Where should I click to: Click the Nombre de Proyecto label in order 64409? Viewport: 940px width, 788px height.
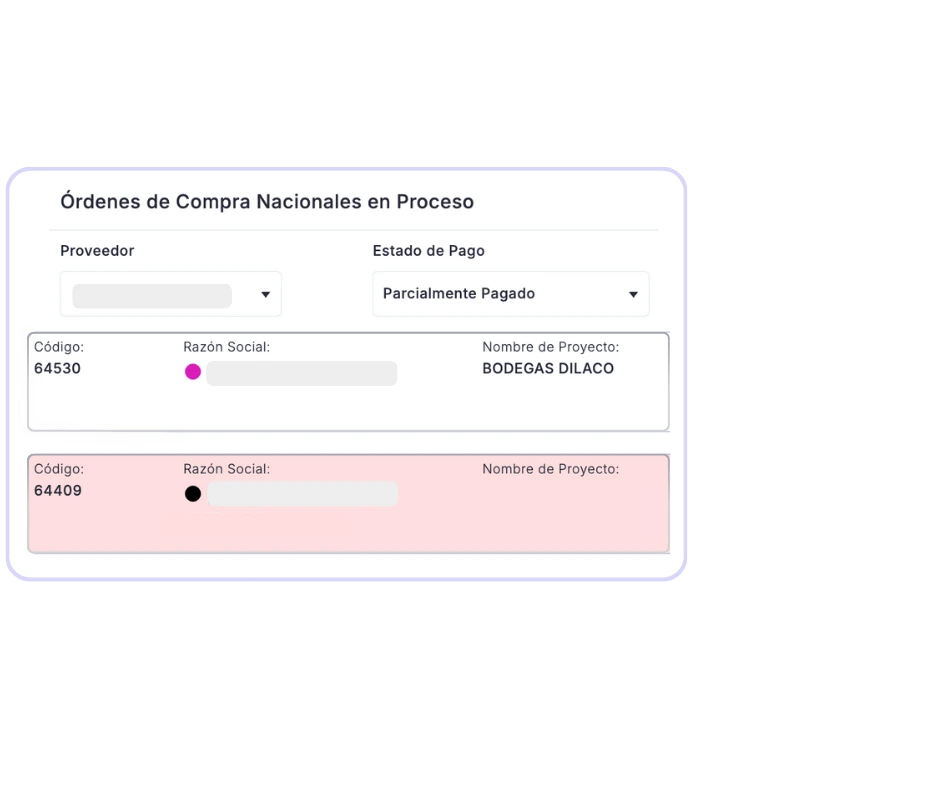[x=551, y=469]
